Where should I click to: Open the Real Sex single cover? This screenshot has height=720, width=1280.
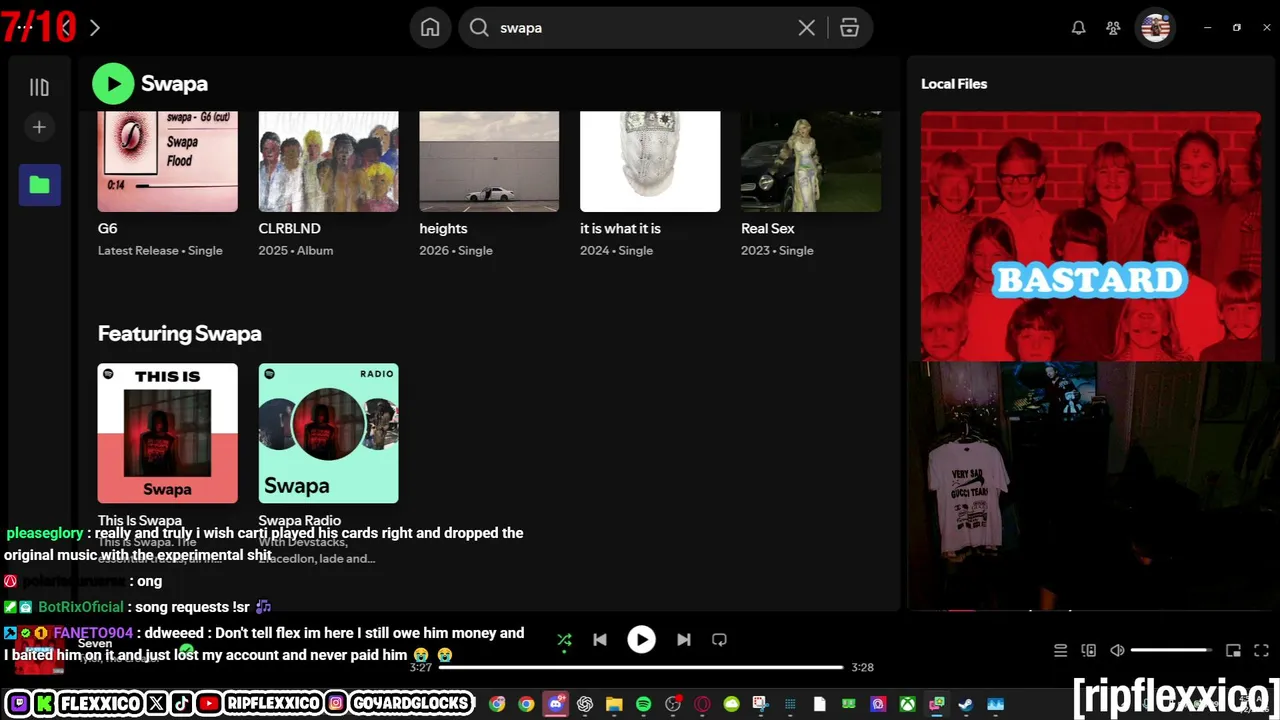click(x=811, y=161)
